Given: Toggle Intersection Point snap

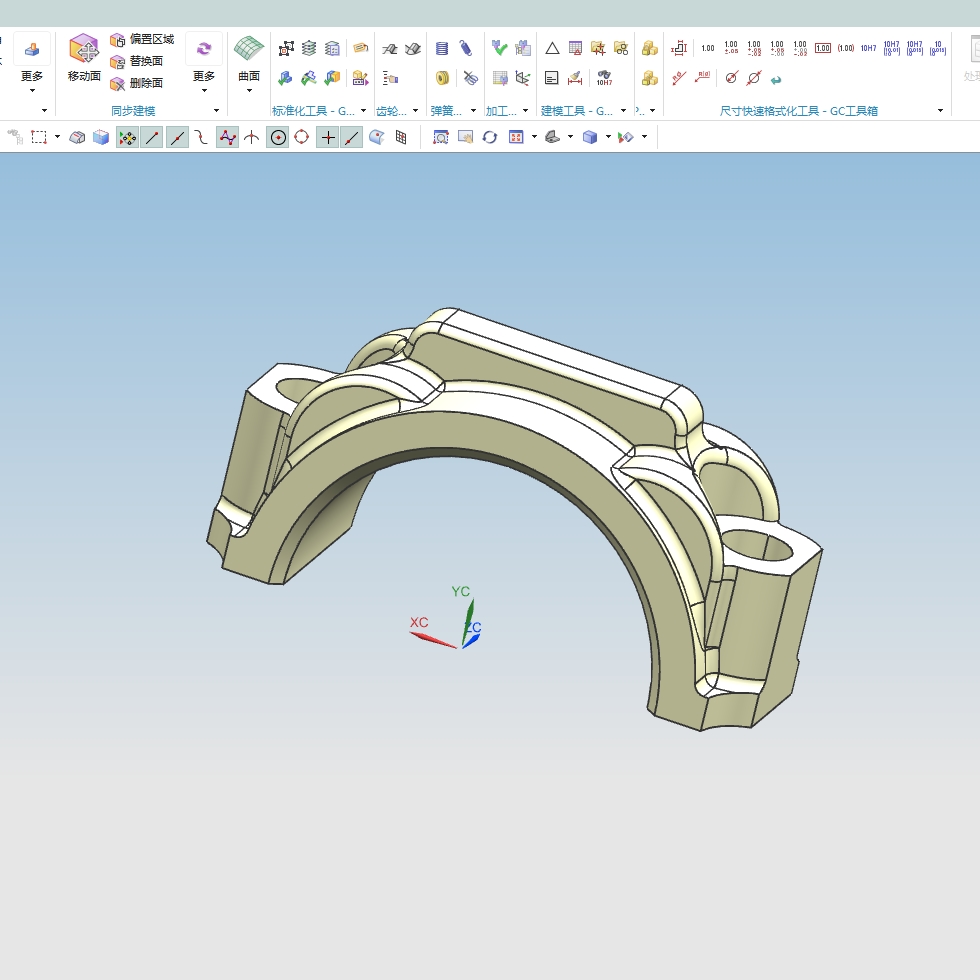Looking at the screenshot, I should pyautogui.click(x=252, y=138).
